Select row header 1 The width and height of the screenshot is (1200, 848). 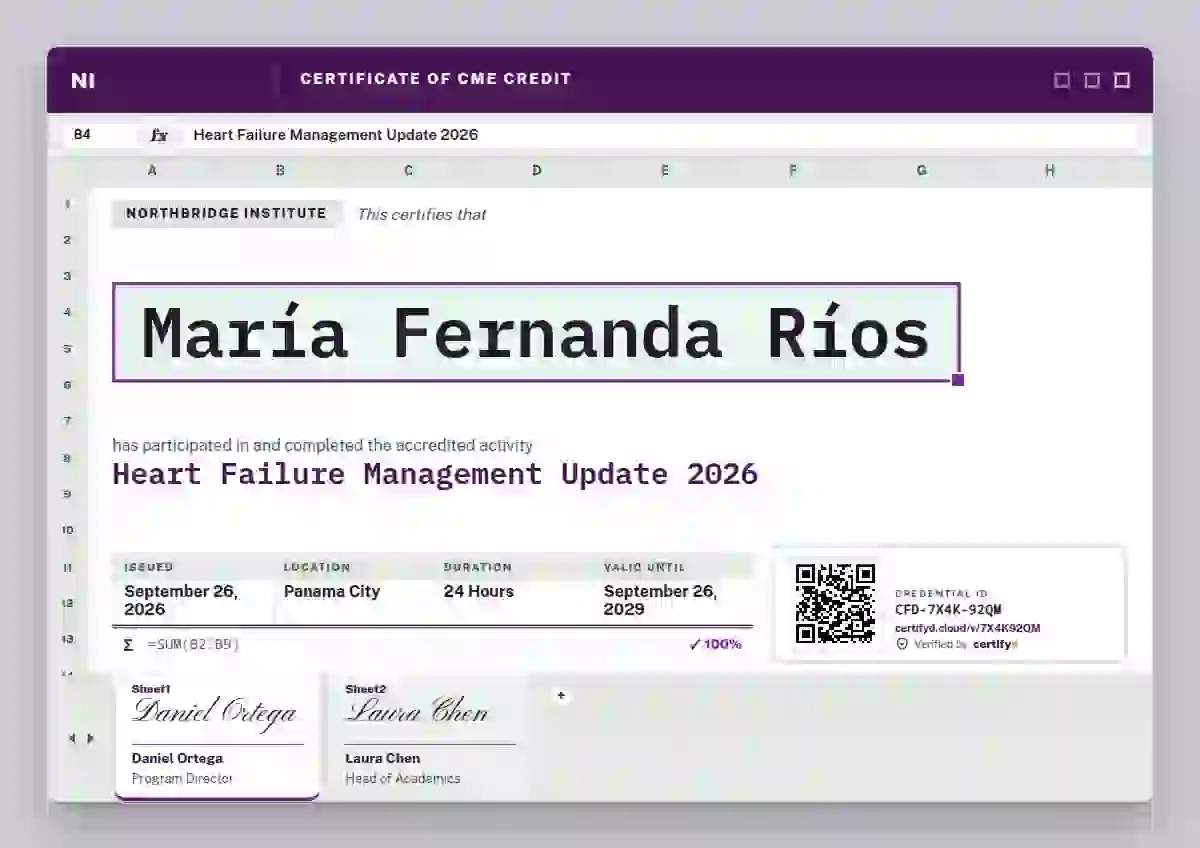68,204
